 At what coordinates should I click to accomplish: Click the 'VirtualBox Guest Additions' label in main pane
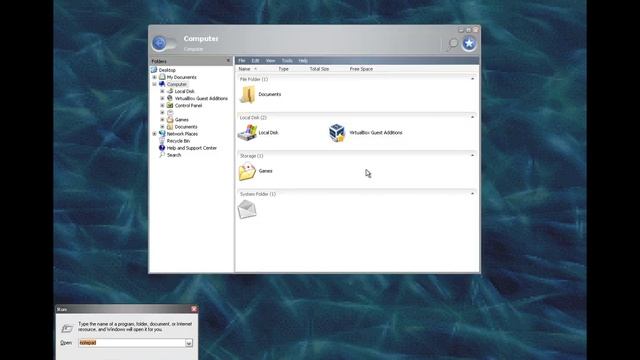point(376,133)
